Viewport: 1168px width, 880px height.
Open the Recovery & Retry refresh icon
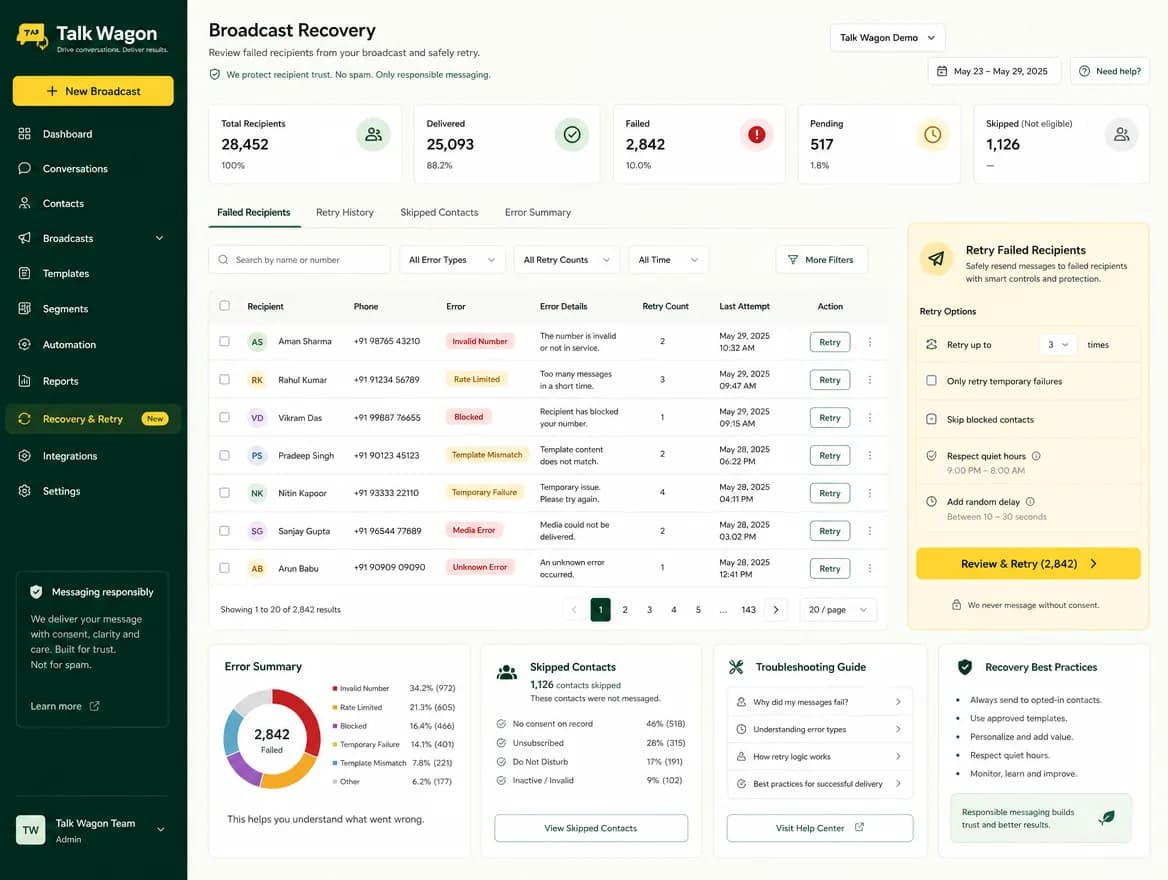(25, 419)
